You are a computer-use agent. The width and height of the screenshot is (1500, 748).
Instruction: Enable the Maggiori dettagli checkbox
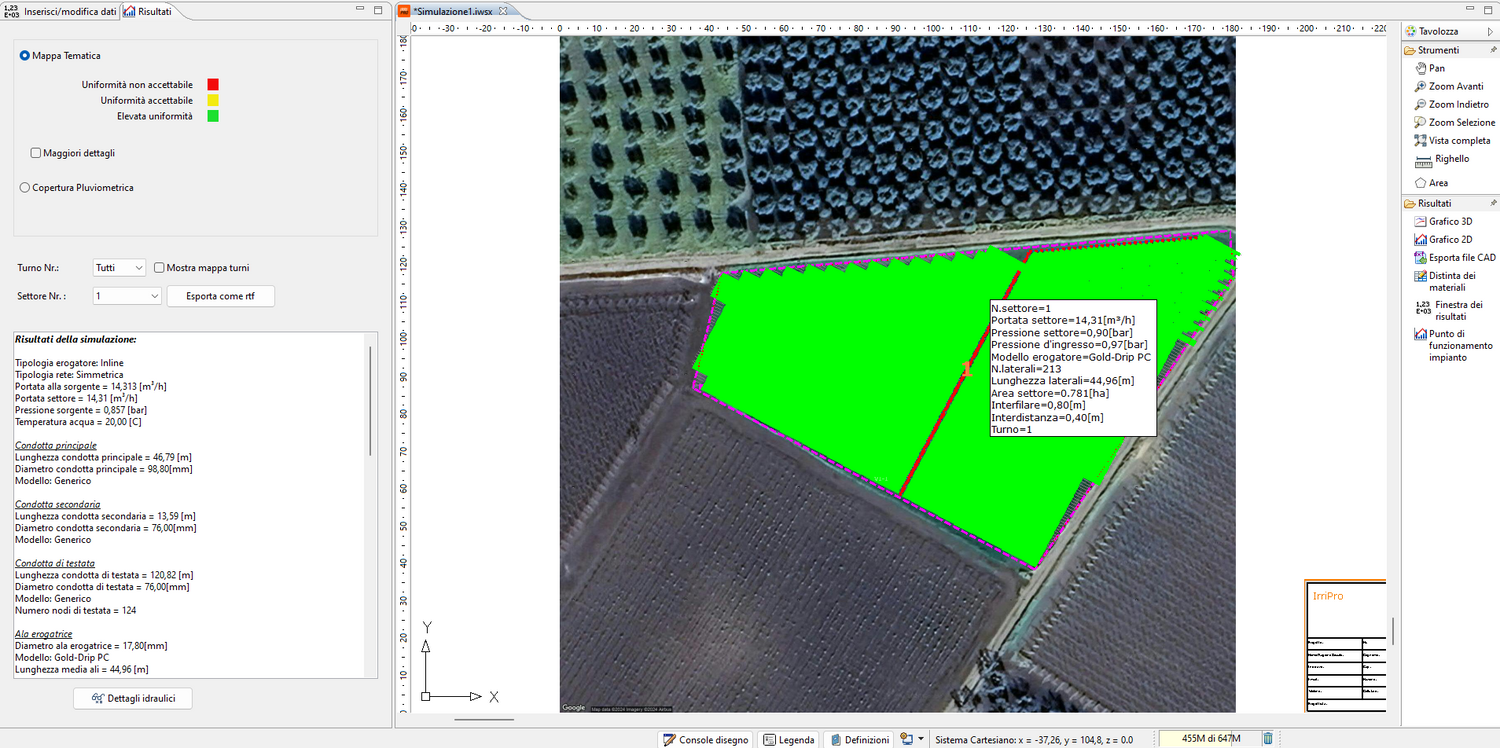tap(36, 153)
